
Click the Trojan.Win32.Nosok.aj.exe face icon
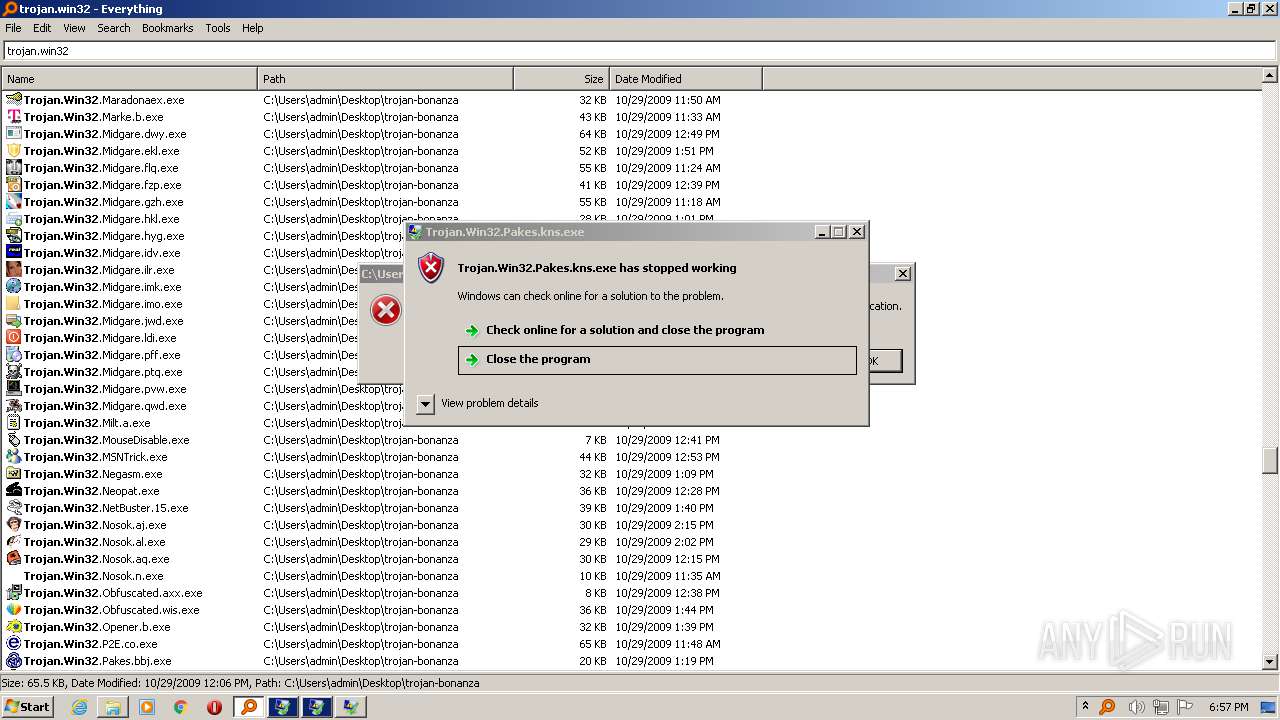(x=14, y=525)
